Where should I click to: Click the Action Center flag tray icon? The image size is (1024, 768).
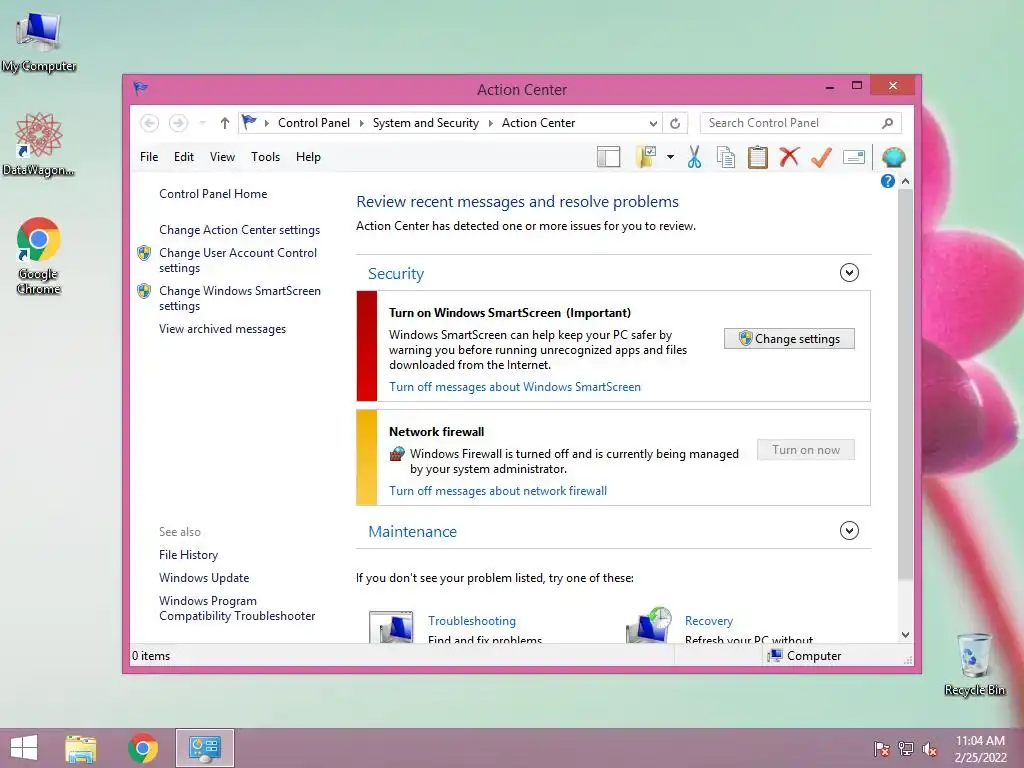click(881, 748)
